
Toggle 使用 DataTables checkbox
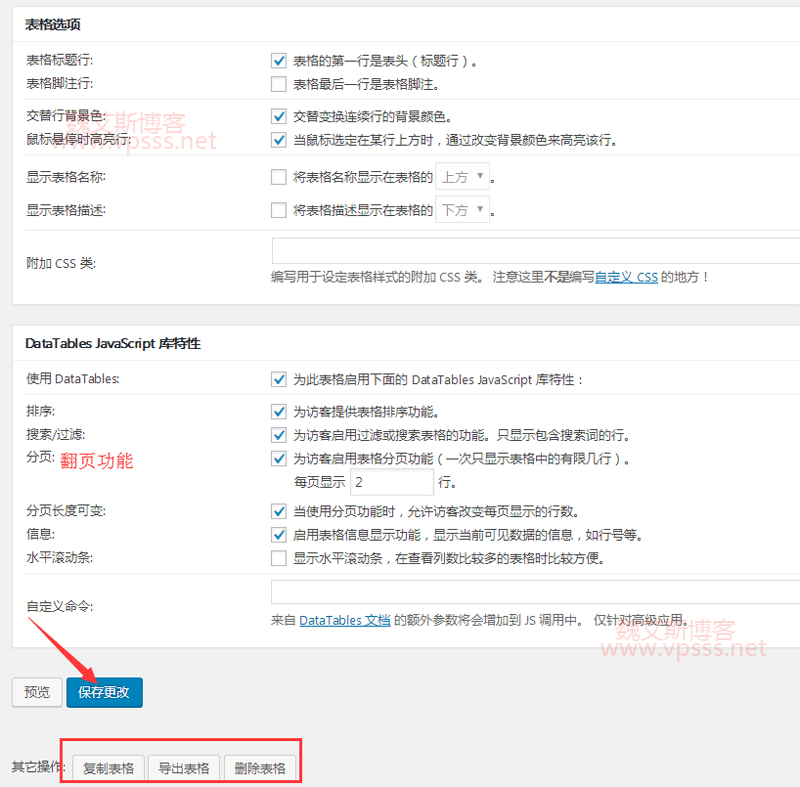(x=279, y=379)
